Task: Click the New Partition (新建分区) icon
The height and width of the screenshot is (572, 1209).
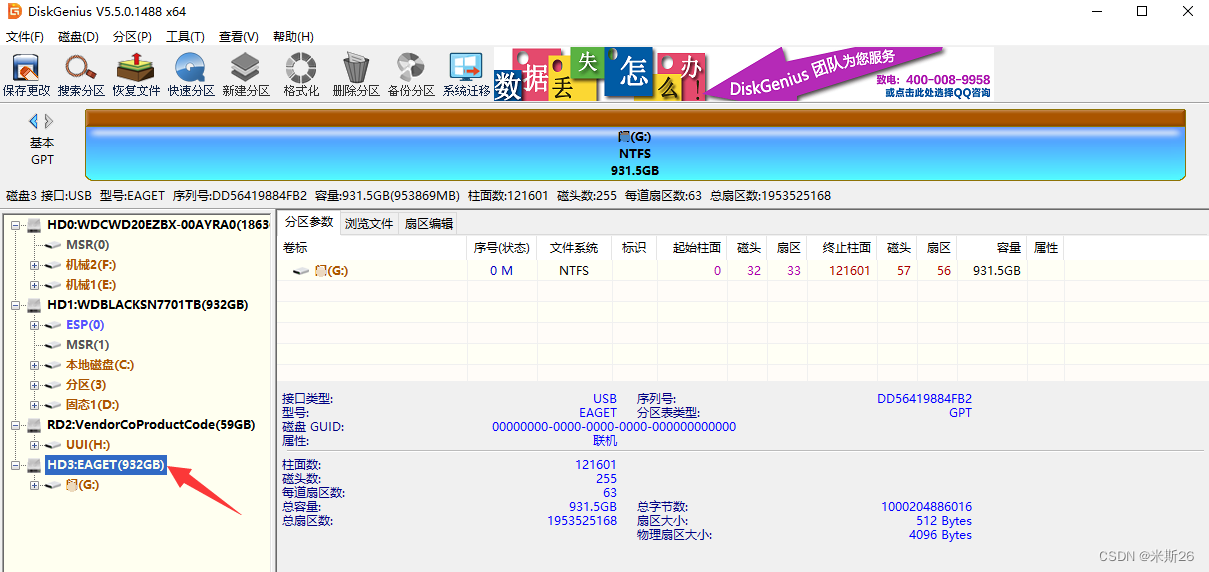Action: point(246,75)
